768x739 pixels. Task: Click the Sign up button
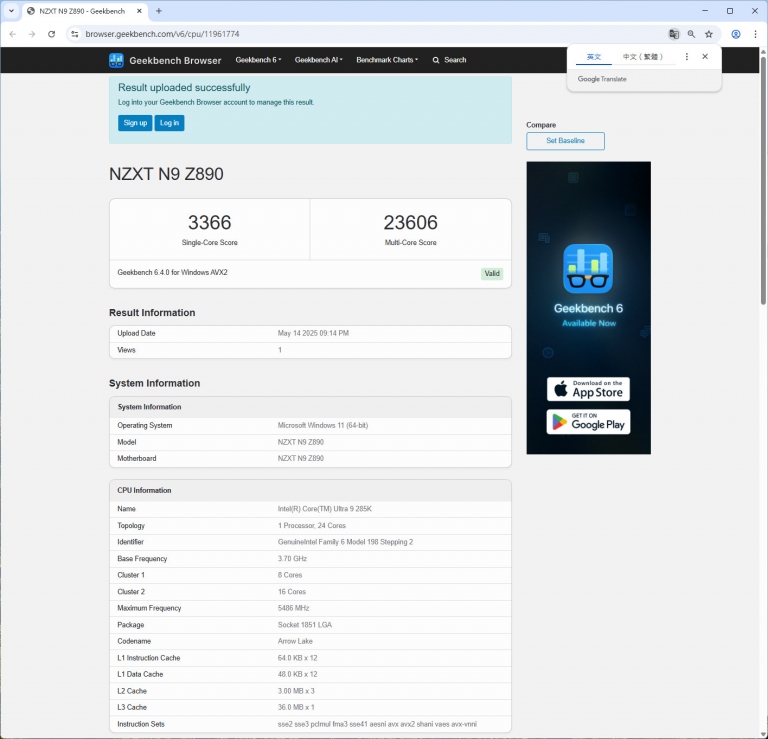click(135, 123)
